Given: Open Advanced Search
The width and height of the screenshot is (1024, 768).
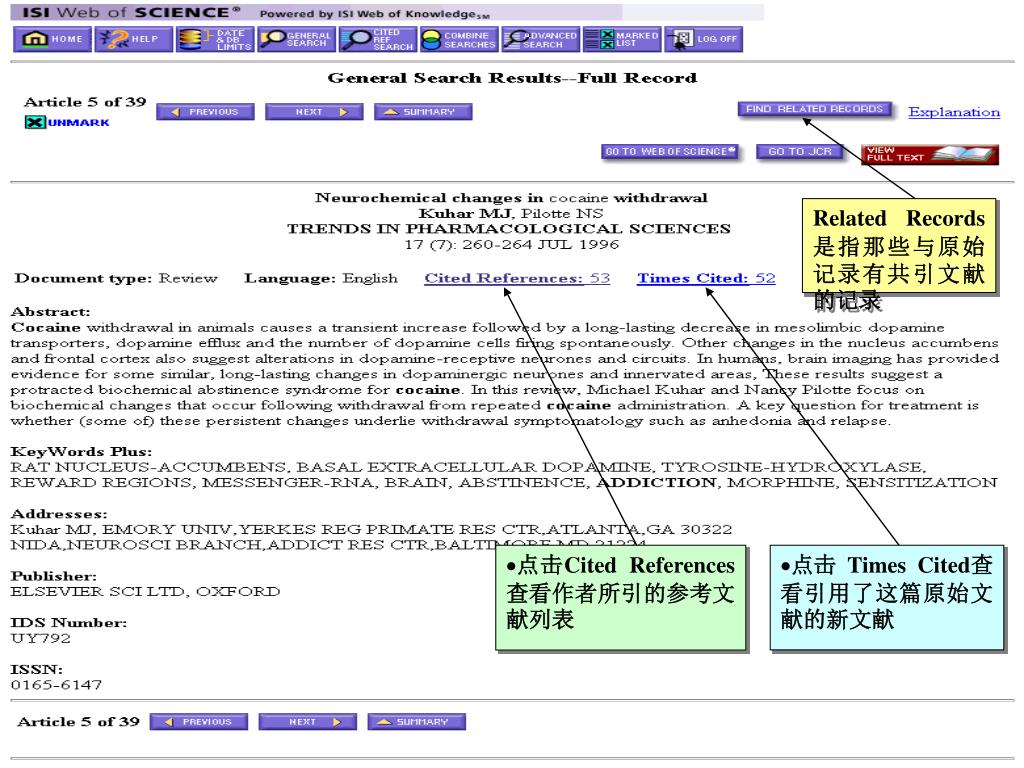Looking at the screenshot, I should click(541, 39).
